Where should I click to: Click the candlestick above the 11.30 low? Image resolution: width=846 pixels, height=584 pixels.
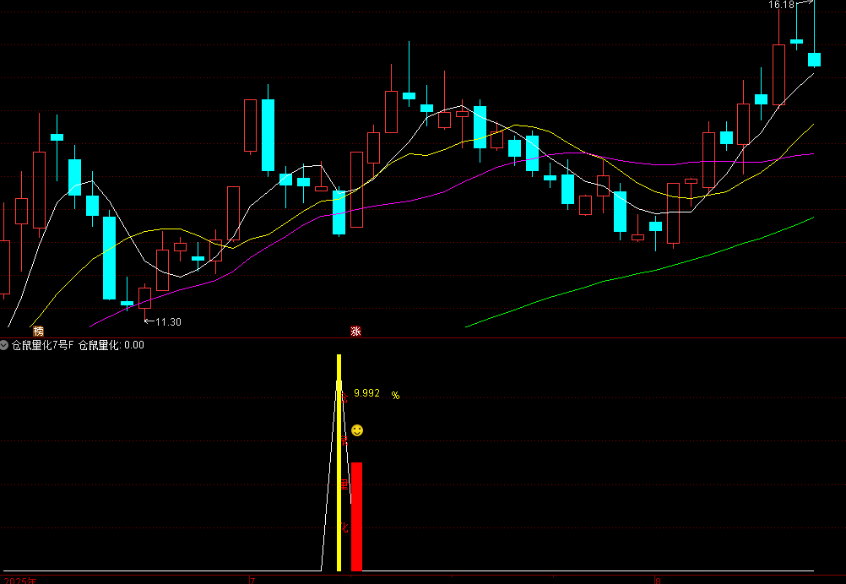point(144,298)
